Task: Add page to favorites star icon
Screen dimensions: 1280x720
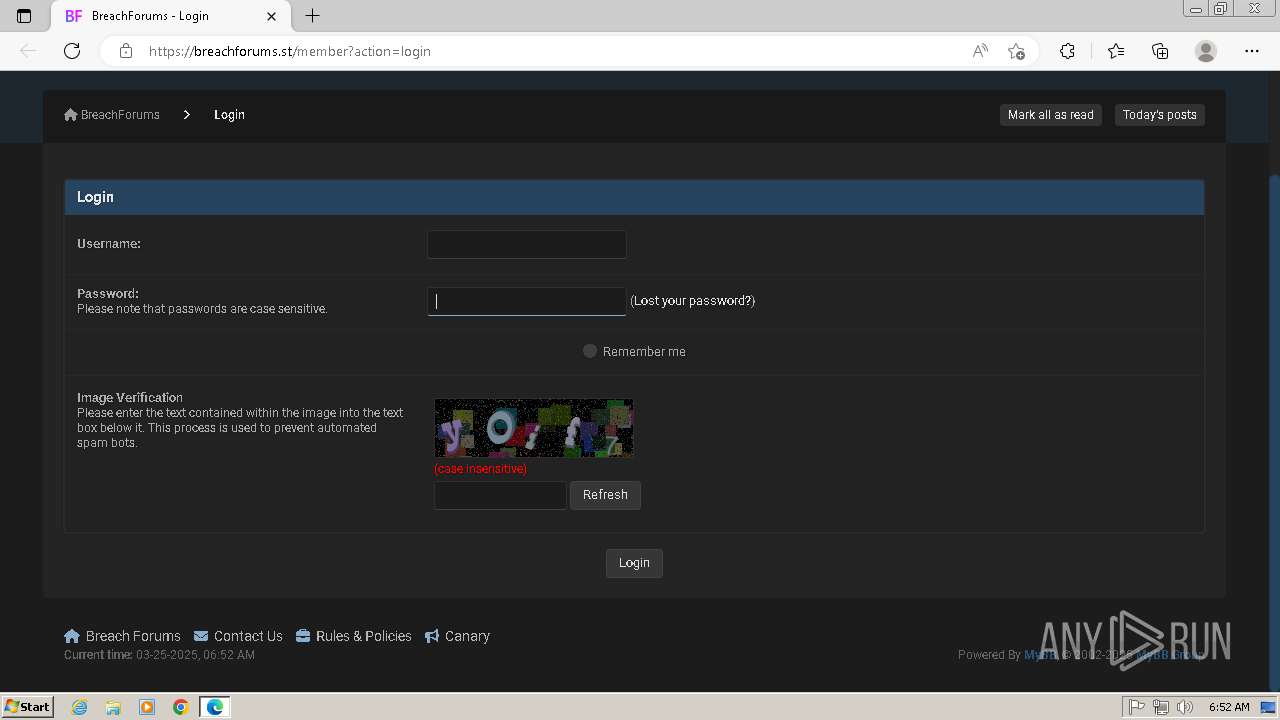Action: point(1016,51)
